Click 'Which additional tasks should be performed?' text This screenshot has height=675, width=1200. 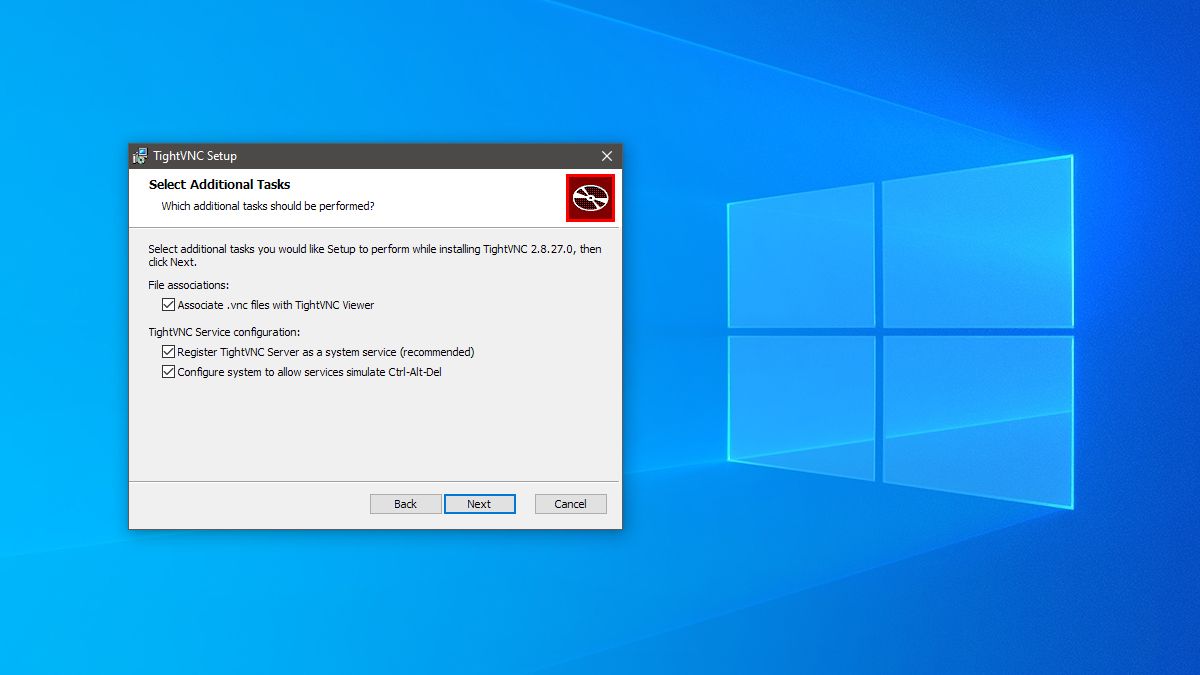pos(268,206)
